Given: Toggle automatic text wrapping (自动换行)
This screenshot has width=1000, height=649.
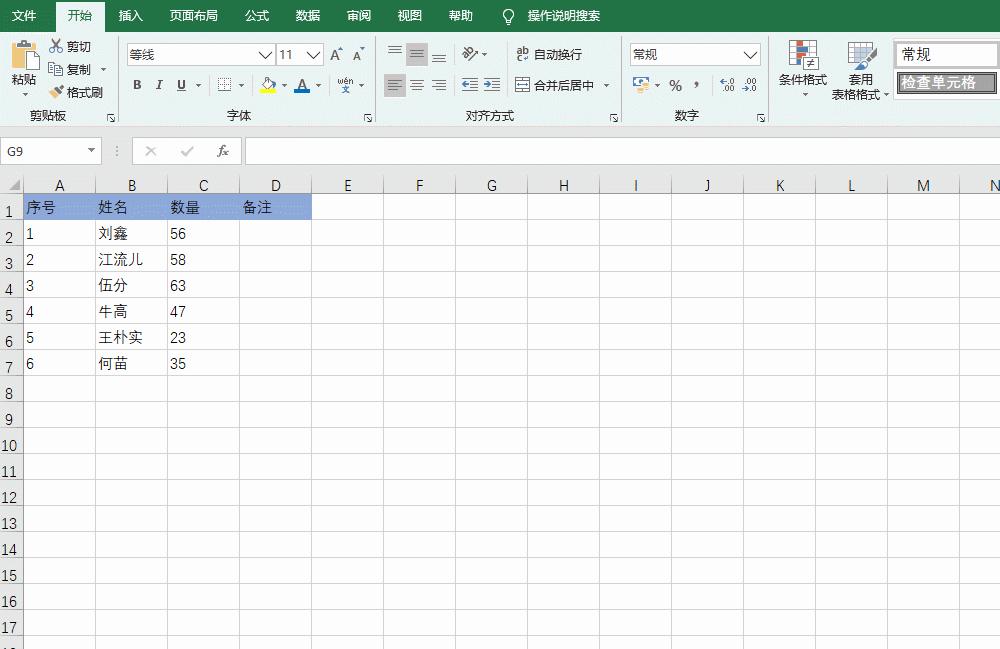Looking at the screenshot, I should point(551,53).
